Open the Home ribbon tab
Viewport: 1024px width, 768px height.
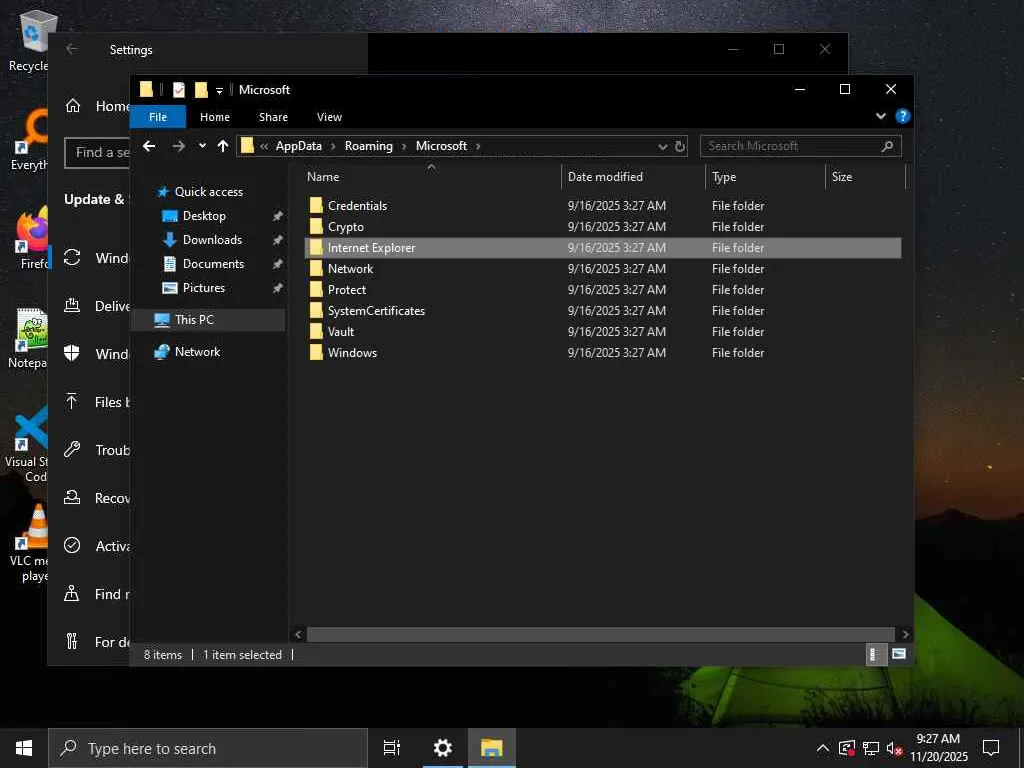(x=215, y=117)
